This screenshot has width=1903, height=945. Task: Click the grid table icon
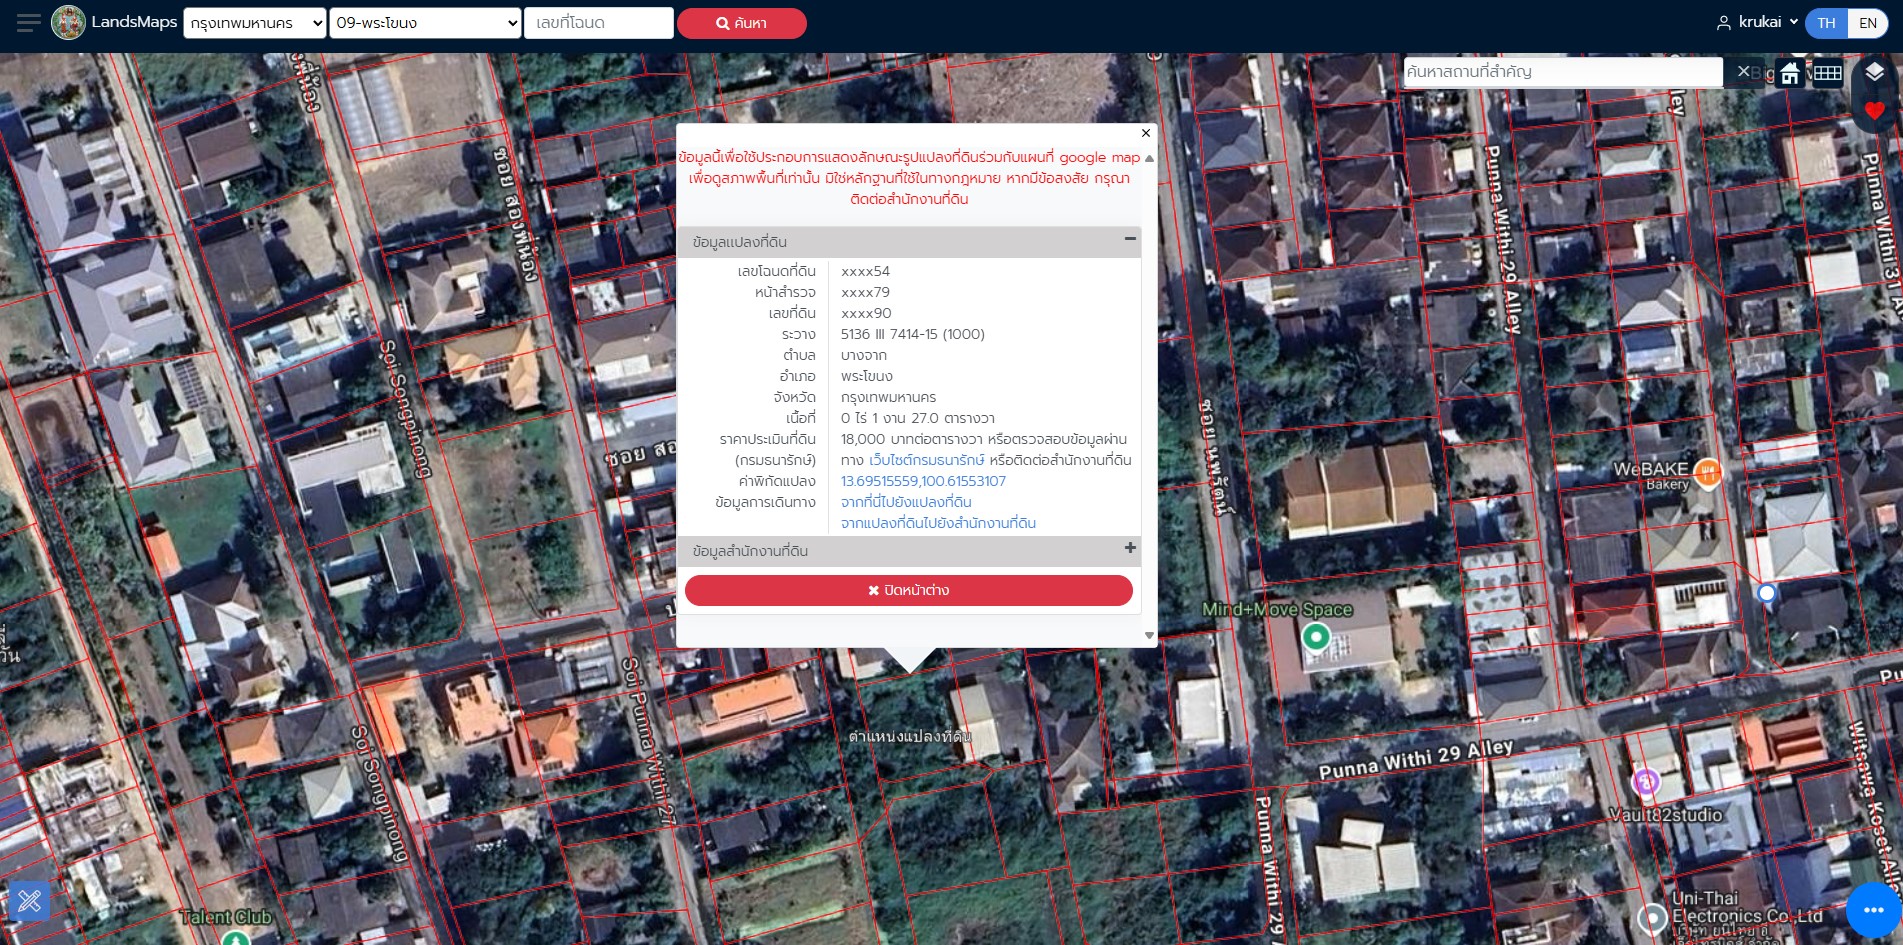pos(1828,73)
